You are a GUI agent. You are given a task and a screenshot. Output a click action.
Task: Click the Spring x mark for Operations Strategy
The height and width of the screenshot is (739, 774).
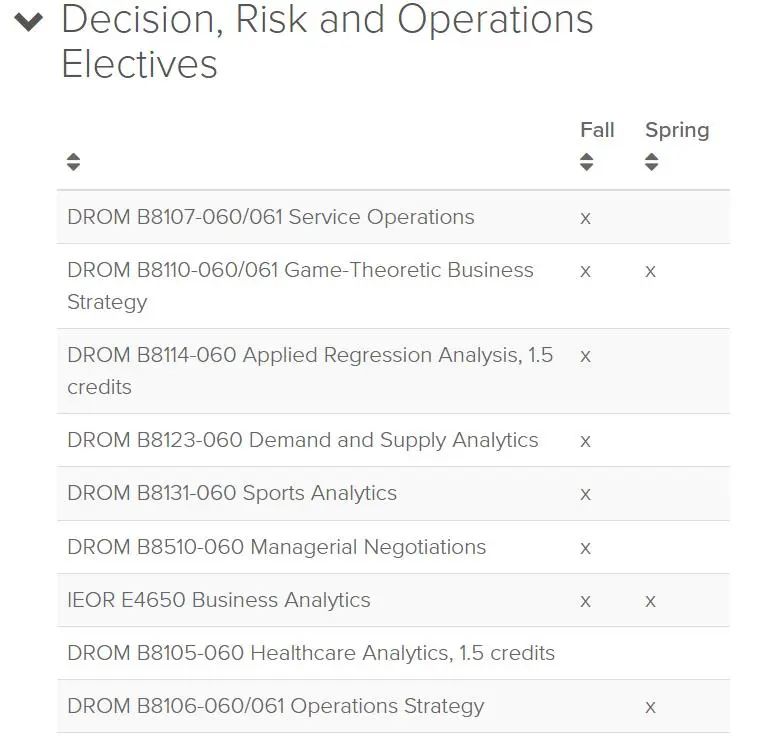tap(651, 707)
